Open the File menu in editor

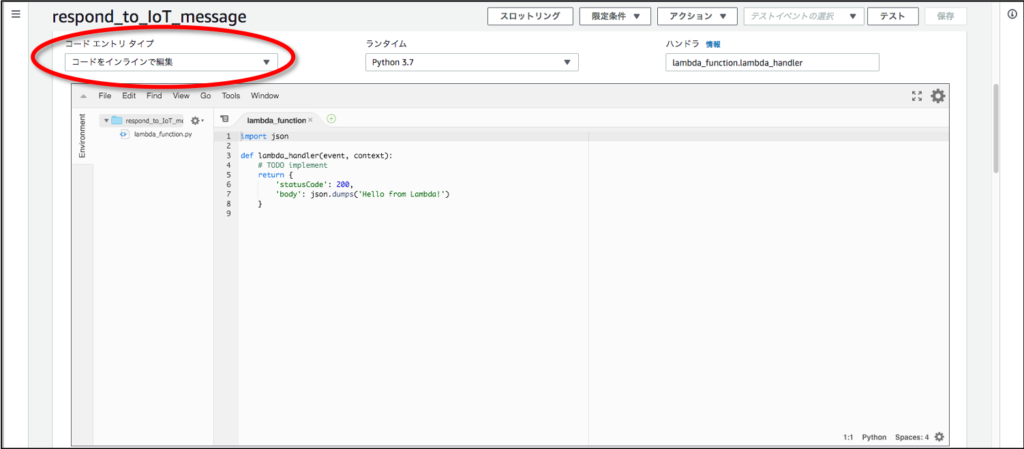104,96
